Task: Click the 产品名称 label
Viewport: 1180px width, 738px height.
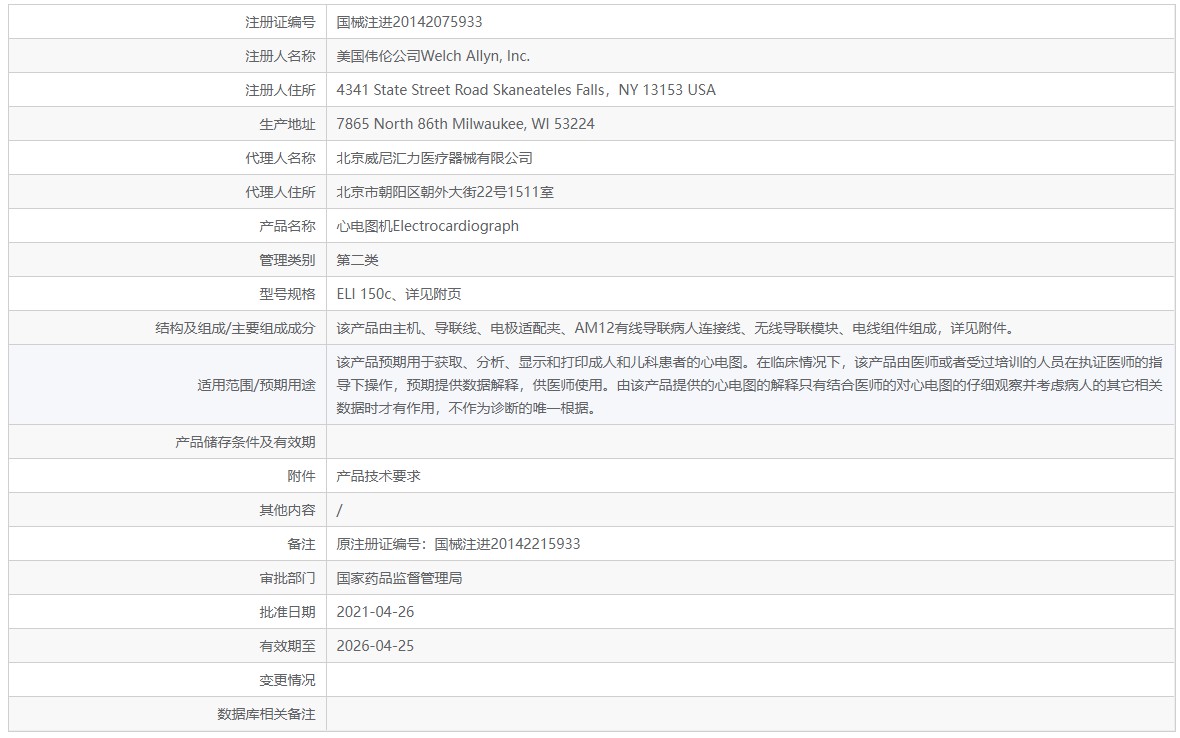Action: 287,226
